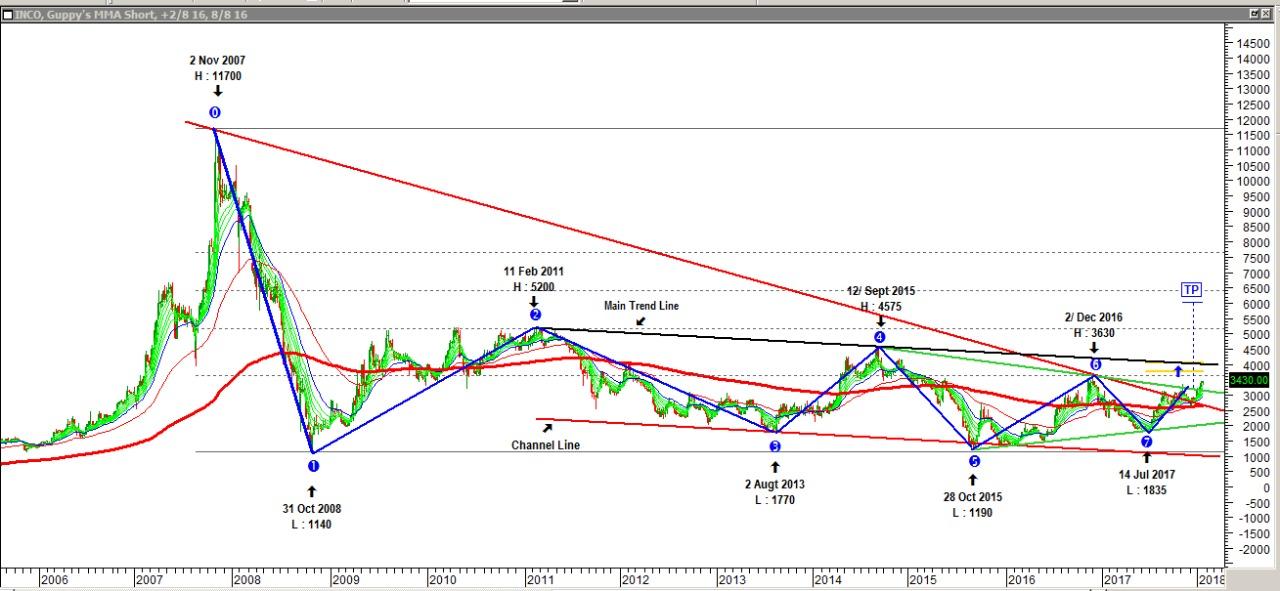Select the "Main Trend Line" text label

coord(641,306)
